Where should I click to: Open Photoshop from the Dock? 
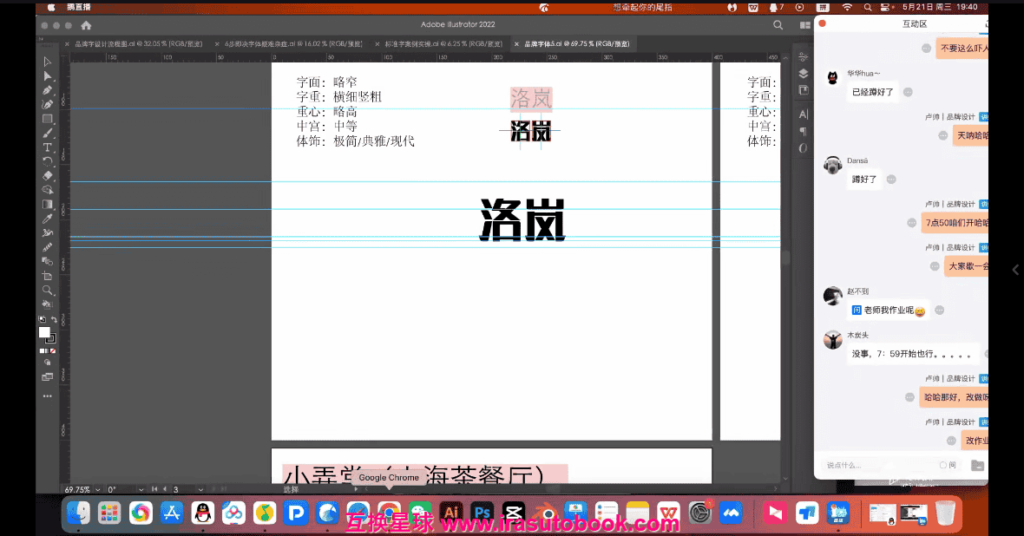pos(482,514)
